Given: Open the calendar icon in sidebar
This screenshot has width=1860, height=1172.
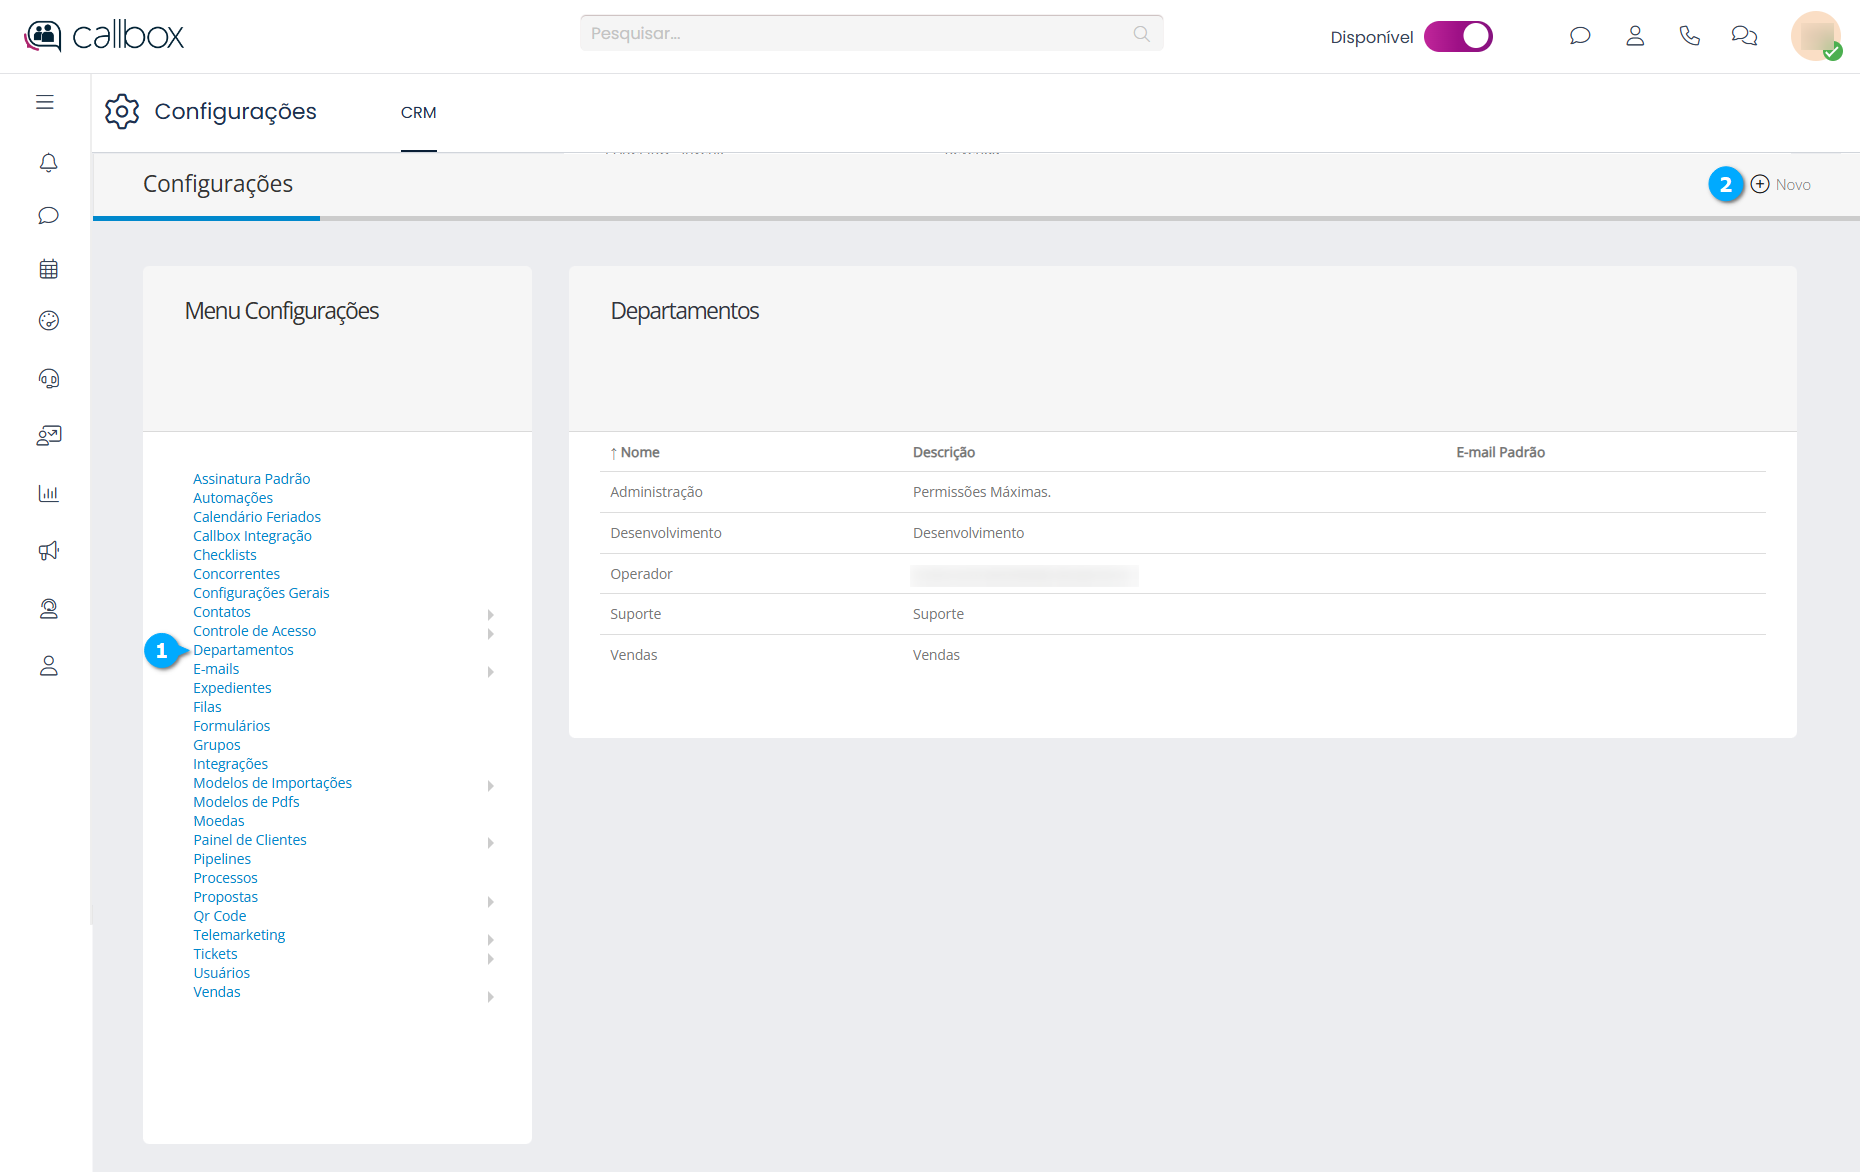Looking at the screenshot, I should (48, 269).
